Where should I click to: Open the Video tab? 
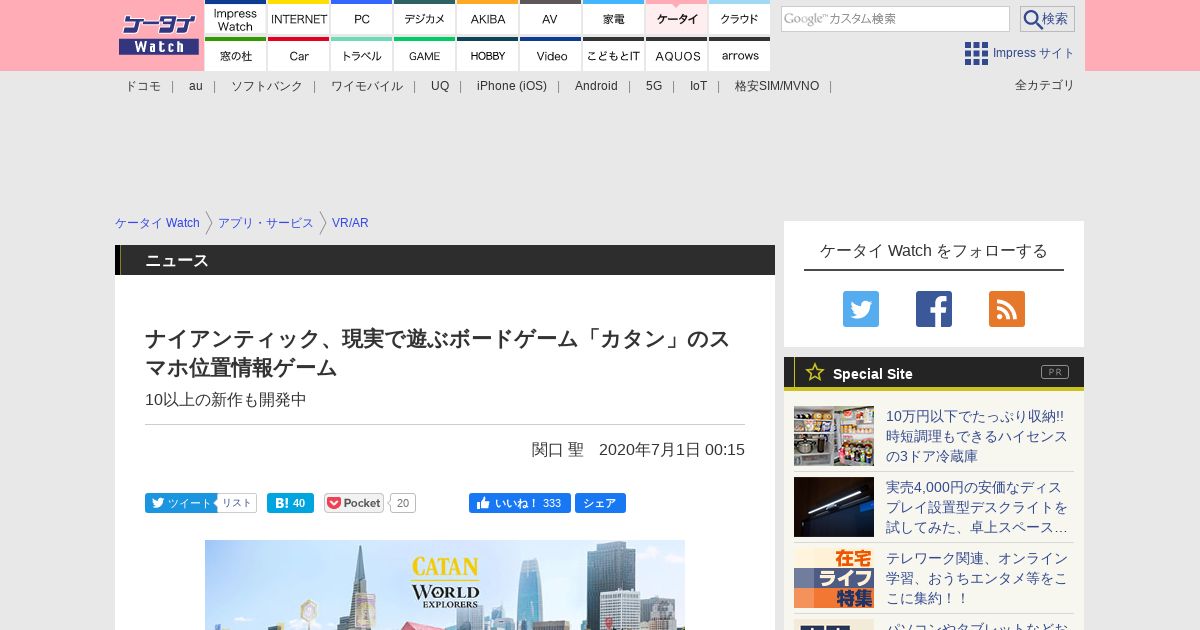pos(551,55)
